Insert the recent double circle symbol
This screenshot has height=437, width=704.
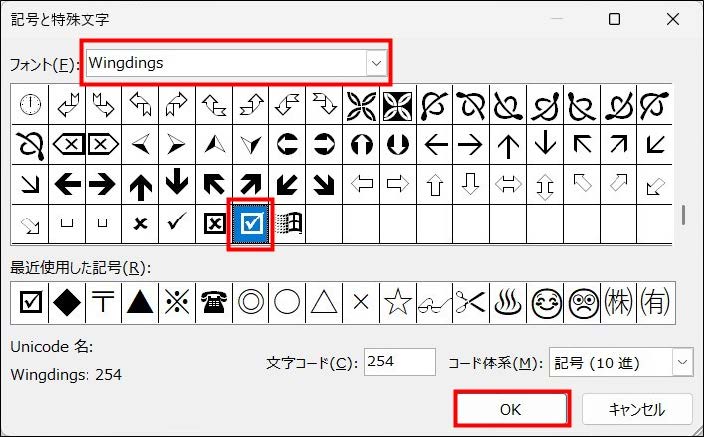[x=251, y=303]
